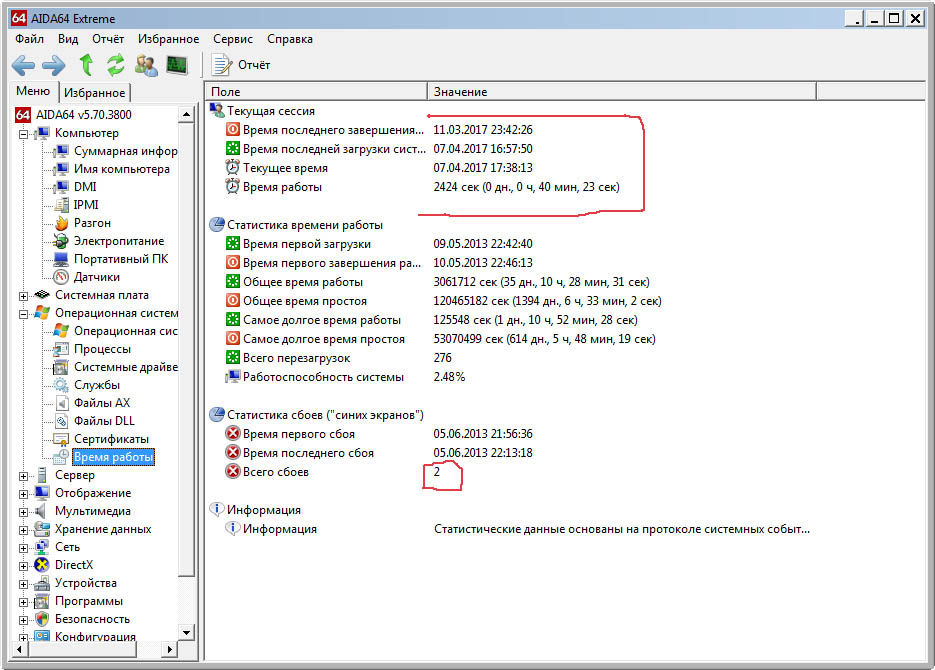This screenshot has height=670, width=935.
Task: Click the Файлы DLL icon
Action: [x=61, y=421]
